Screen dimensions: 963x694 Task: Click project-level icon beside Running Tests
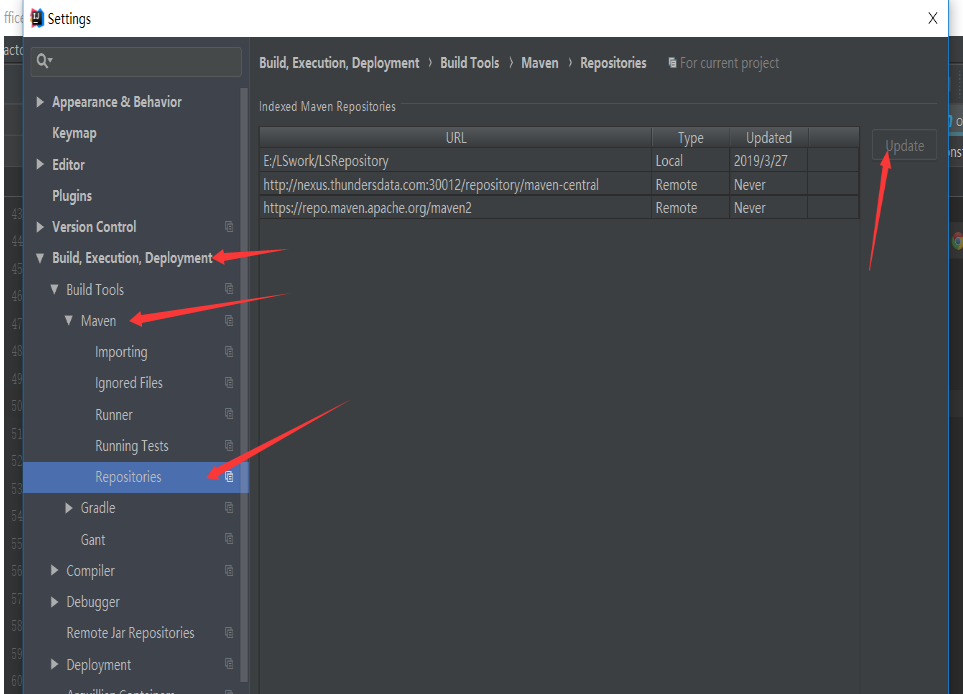tap(229, 445)
